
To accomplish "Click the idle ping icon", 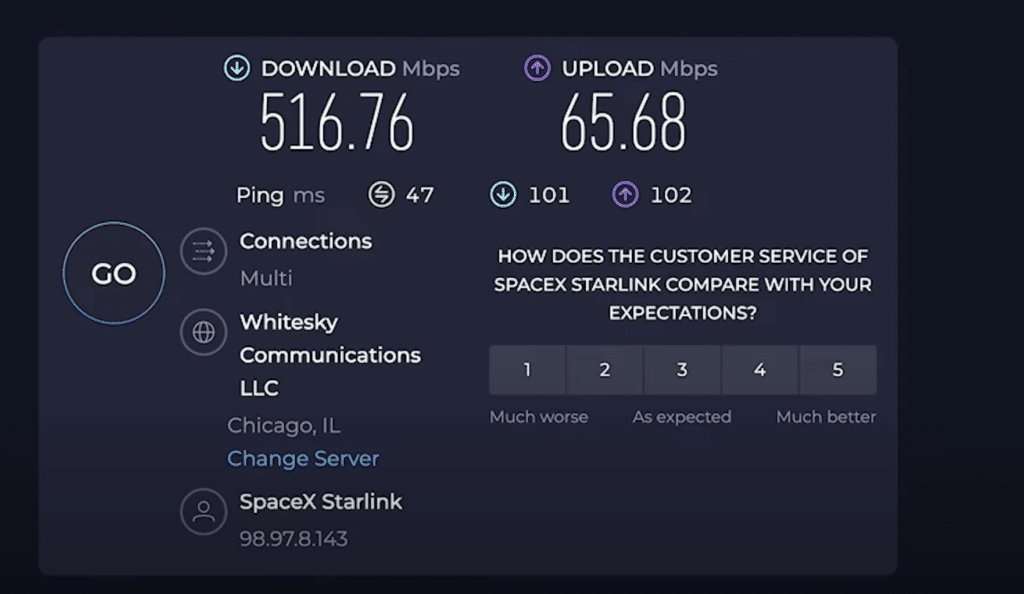I will [x=381, y=194].
